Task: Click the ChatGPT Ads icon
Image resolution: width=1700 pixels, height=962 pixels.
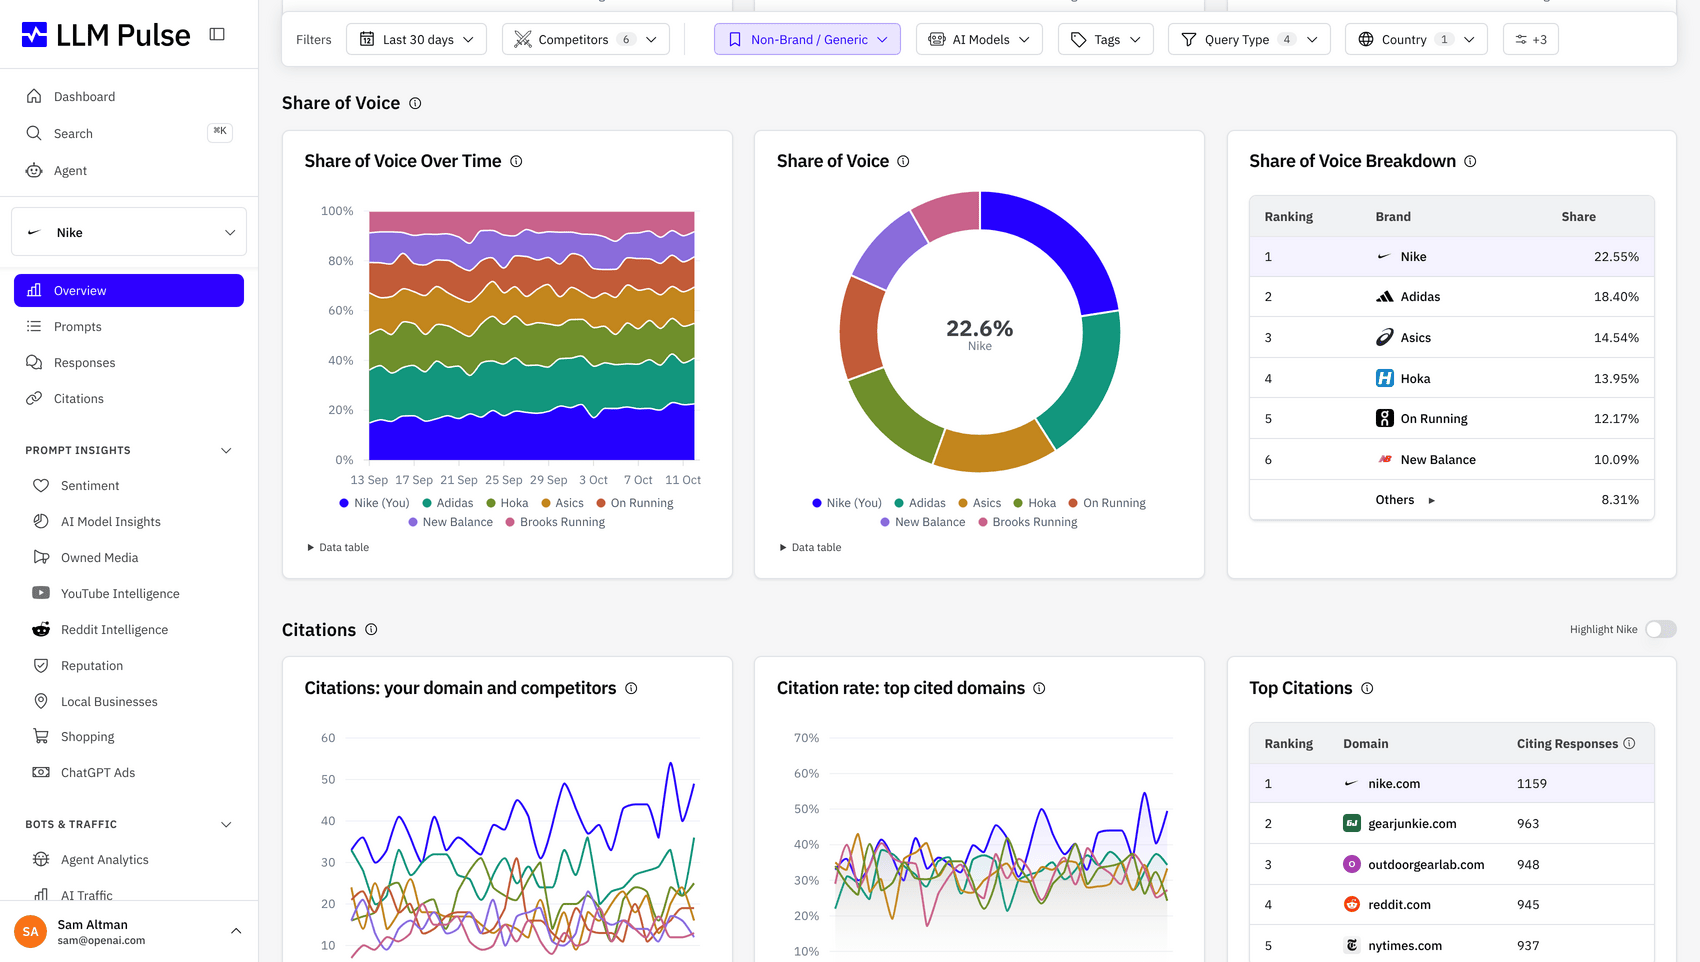Action: [41, 773]
